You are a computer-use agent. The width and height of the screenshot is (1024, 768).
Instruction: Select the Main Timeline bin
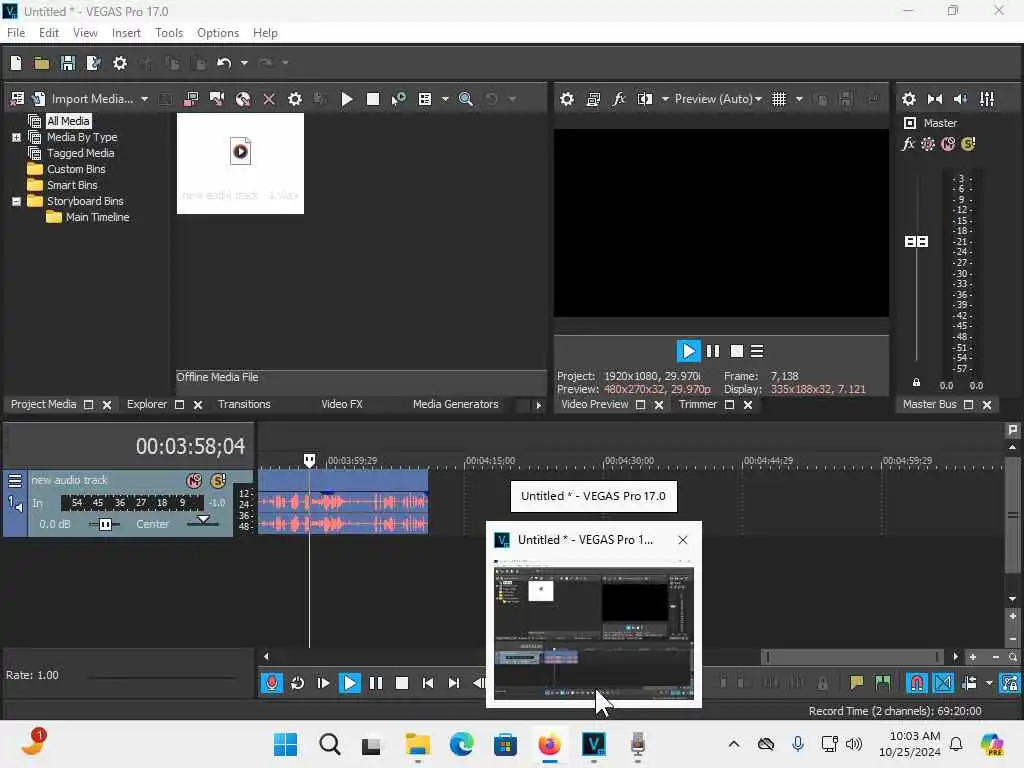(97, 217)
